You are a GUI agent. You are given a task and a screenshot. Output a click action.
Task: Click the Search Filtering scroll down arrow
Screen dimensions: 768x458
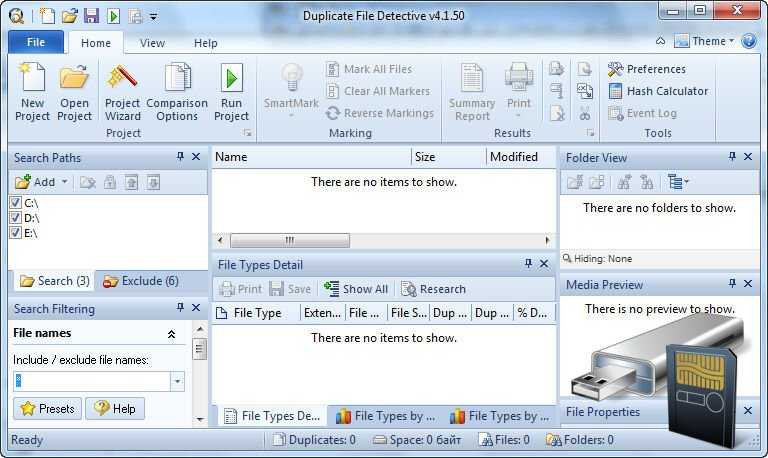point(199,419)
